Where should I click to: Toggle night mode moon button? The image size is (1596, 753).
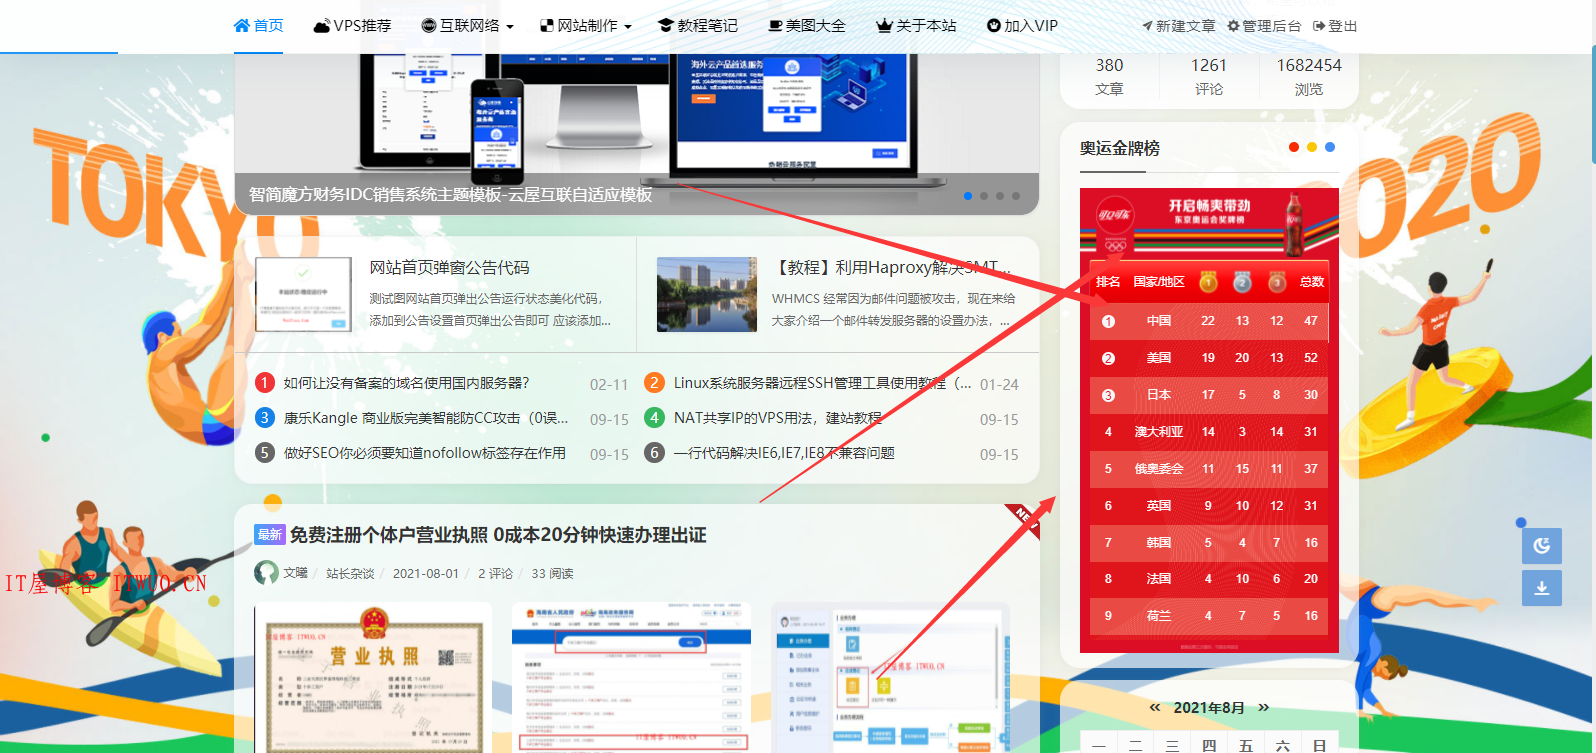(x=1542, y=546)
